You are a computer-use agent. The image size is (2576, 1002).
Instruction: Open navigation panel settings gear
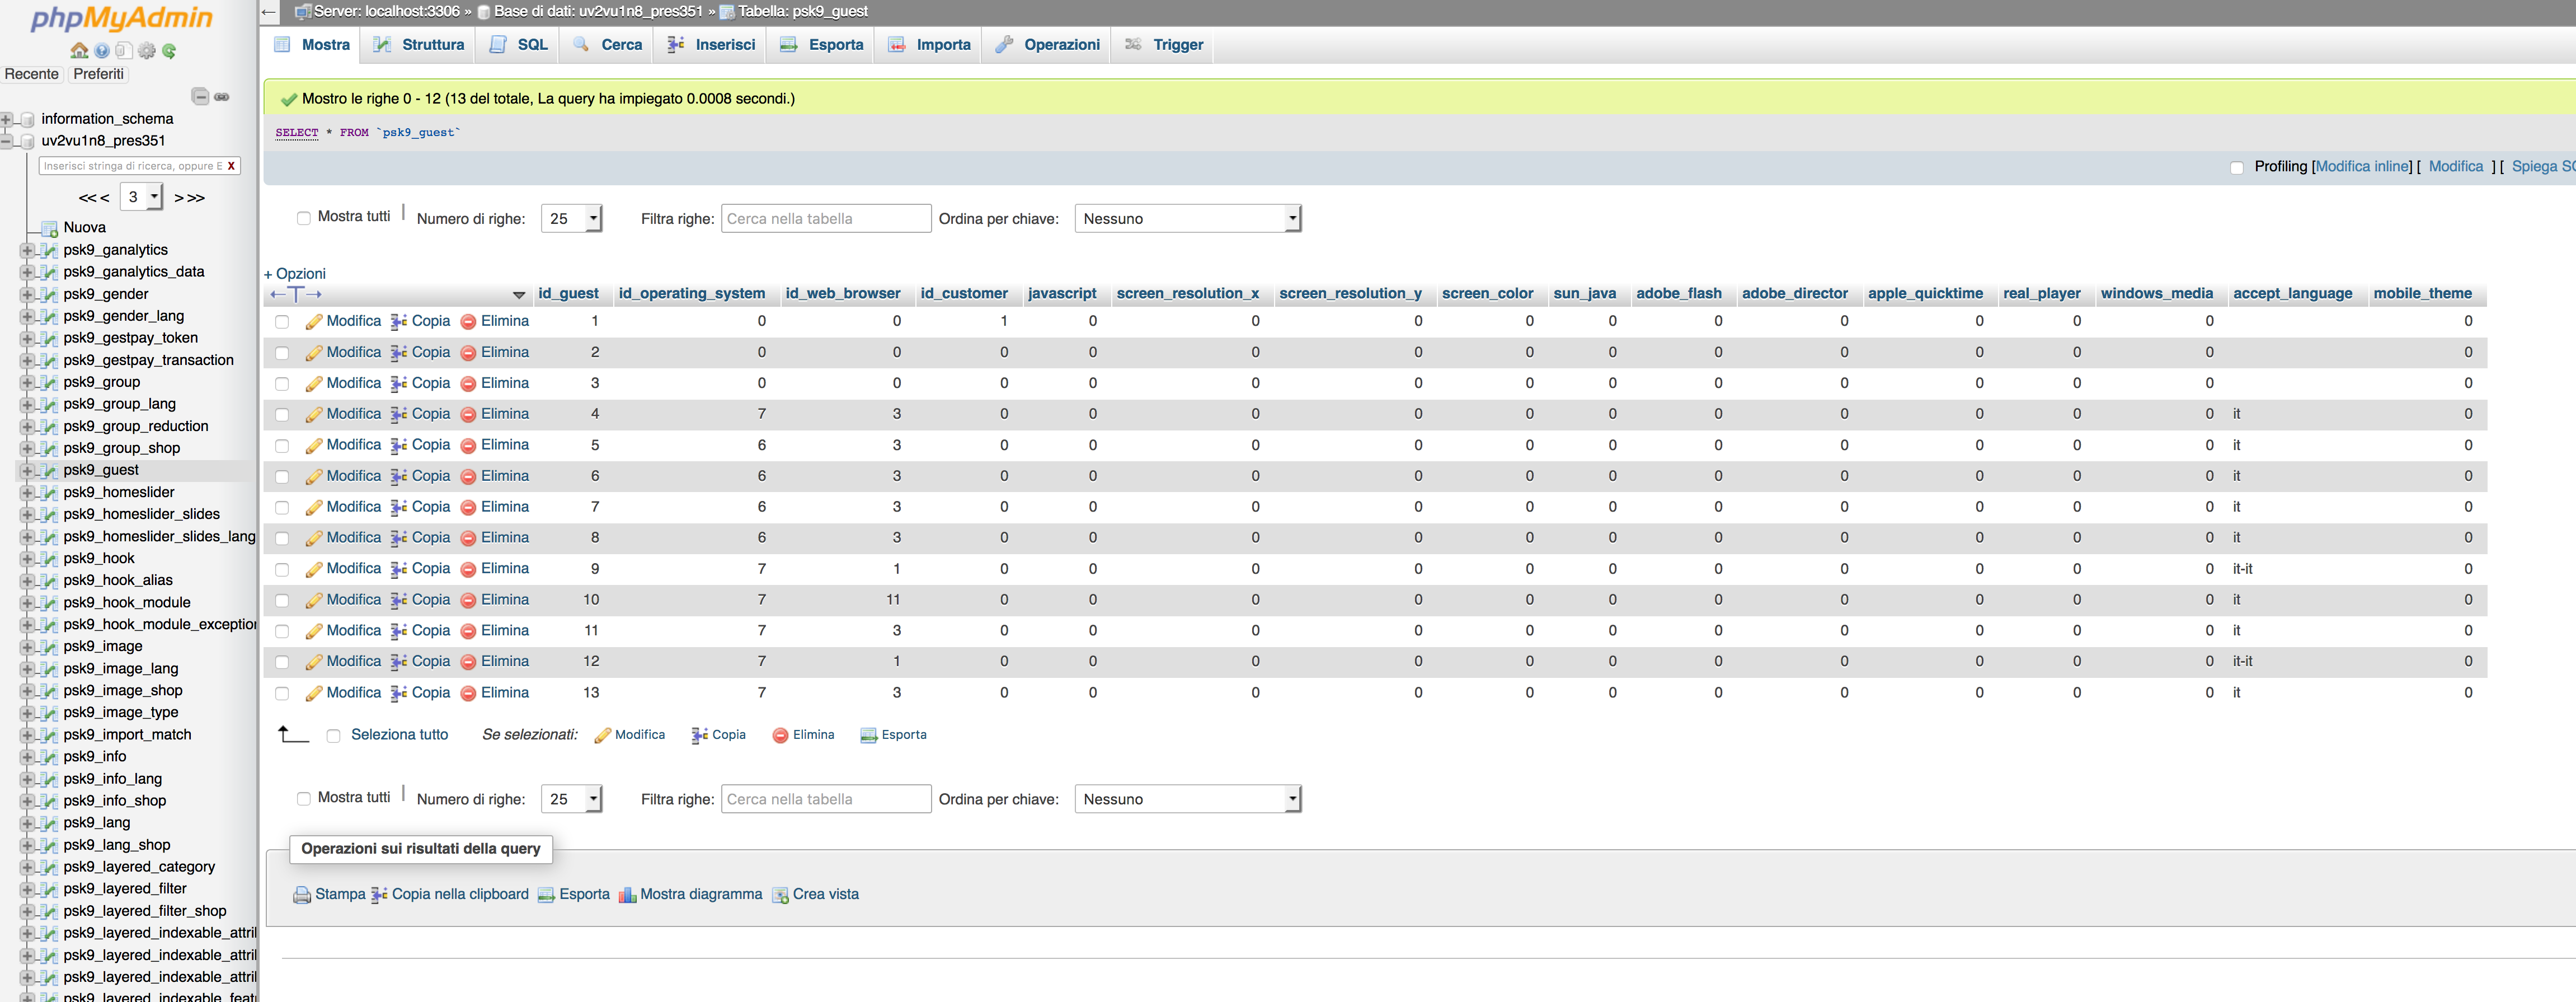coord(147,51)
